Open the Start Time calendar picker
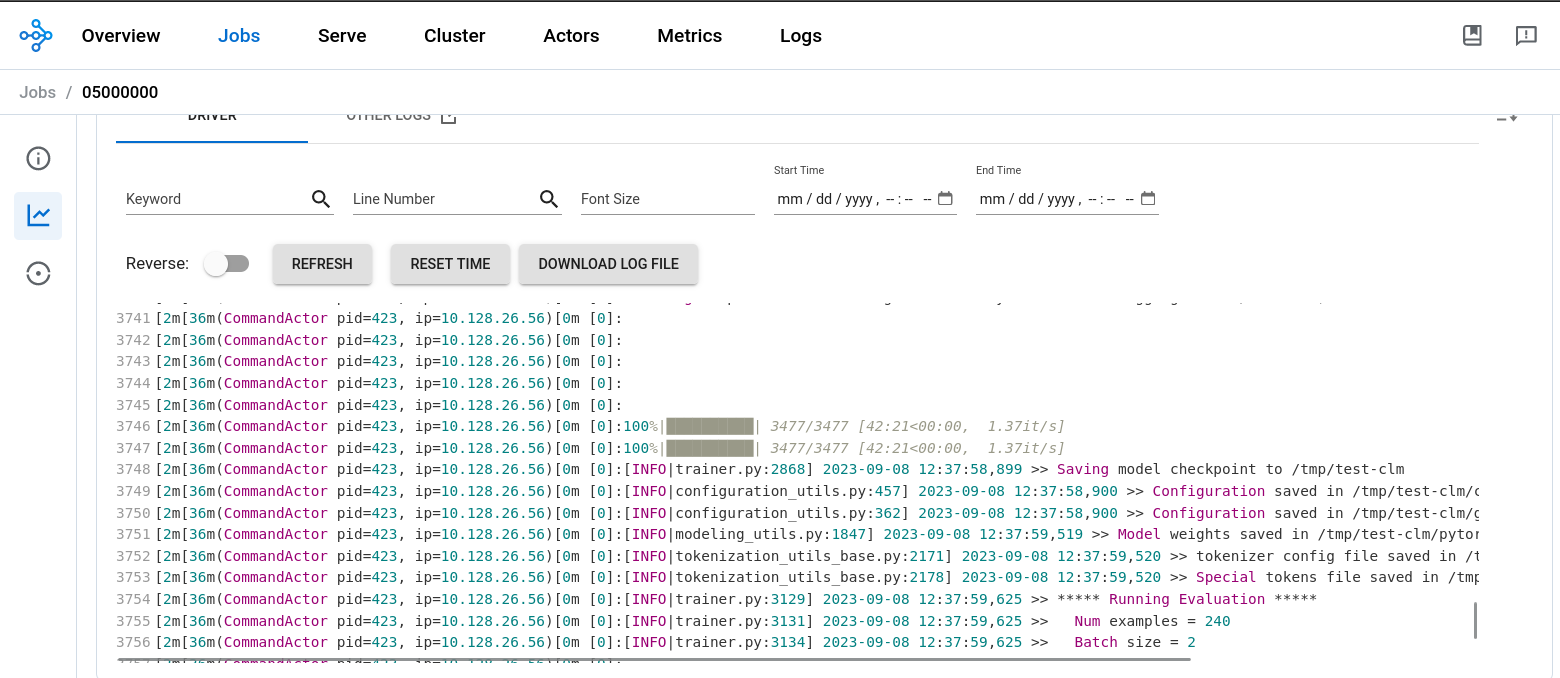 tap(945, 199)
